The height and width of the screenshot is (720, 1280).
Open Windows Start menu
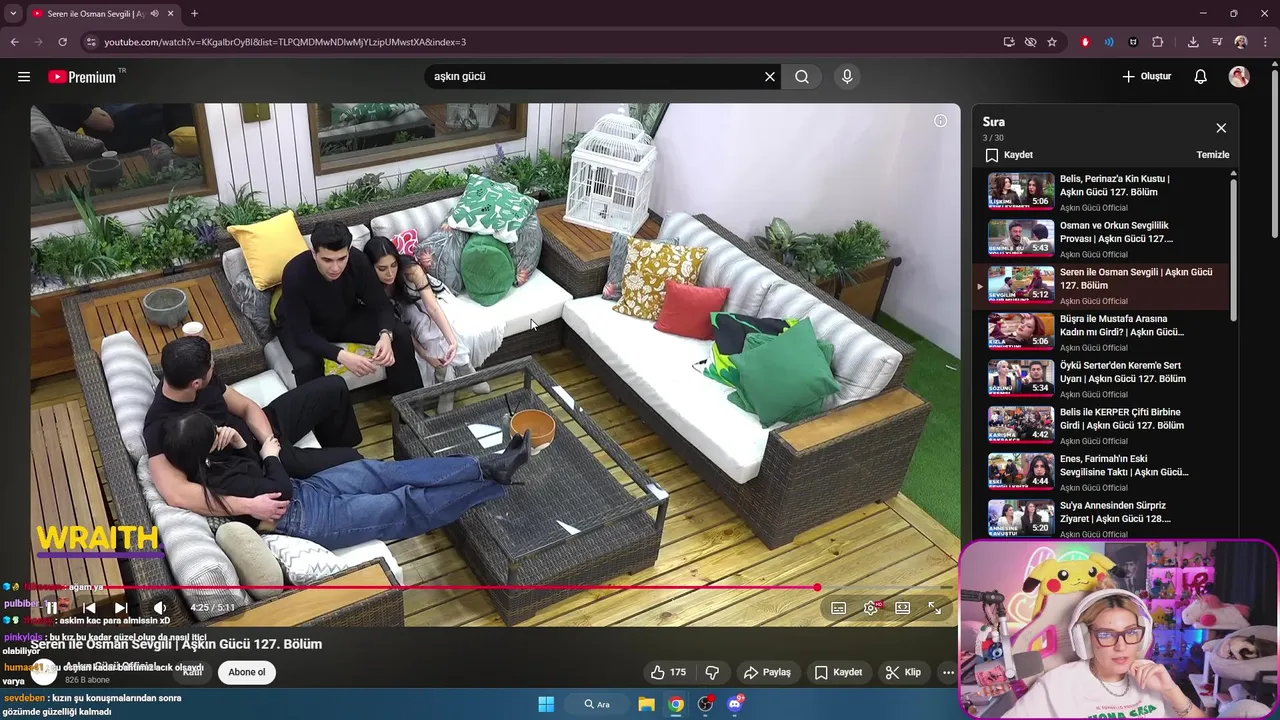point(546,704)
